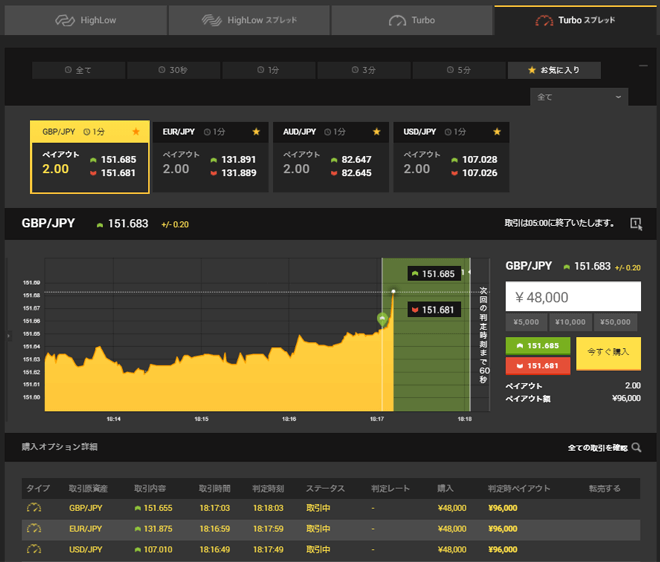The height and width of the screenshot is (562, 660).
Task: Click the HighLow スプレッド wave icon
Action: tap(212, 20)
